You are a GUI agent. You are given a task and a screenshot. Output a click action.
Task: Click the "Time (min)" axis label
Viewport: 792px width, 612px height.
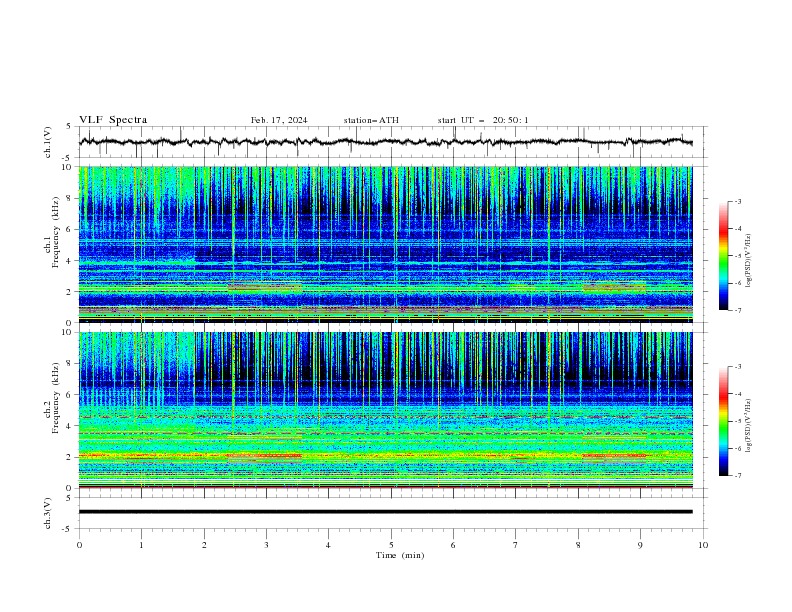click(400, 555)
